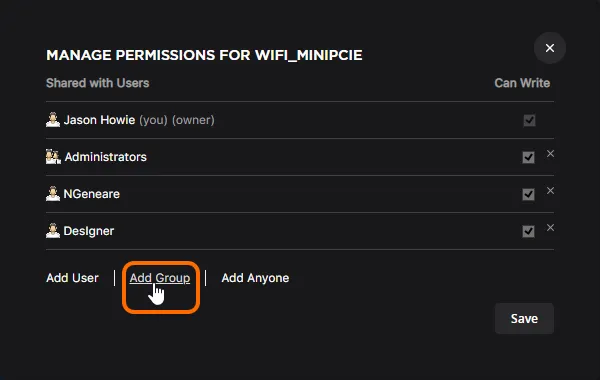
Task: Close the Manage Permissions dialog
Action: pyautogui.click(x=550, y=48)
